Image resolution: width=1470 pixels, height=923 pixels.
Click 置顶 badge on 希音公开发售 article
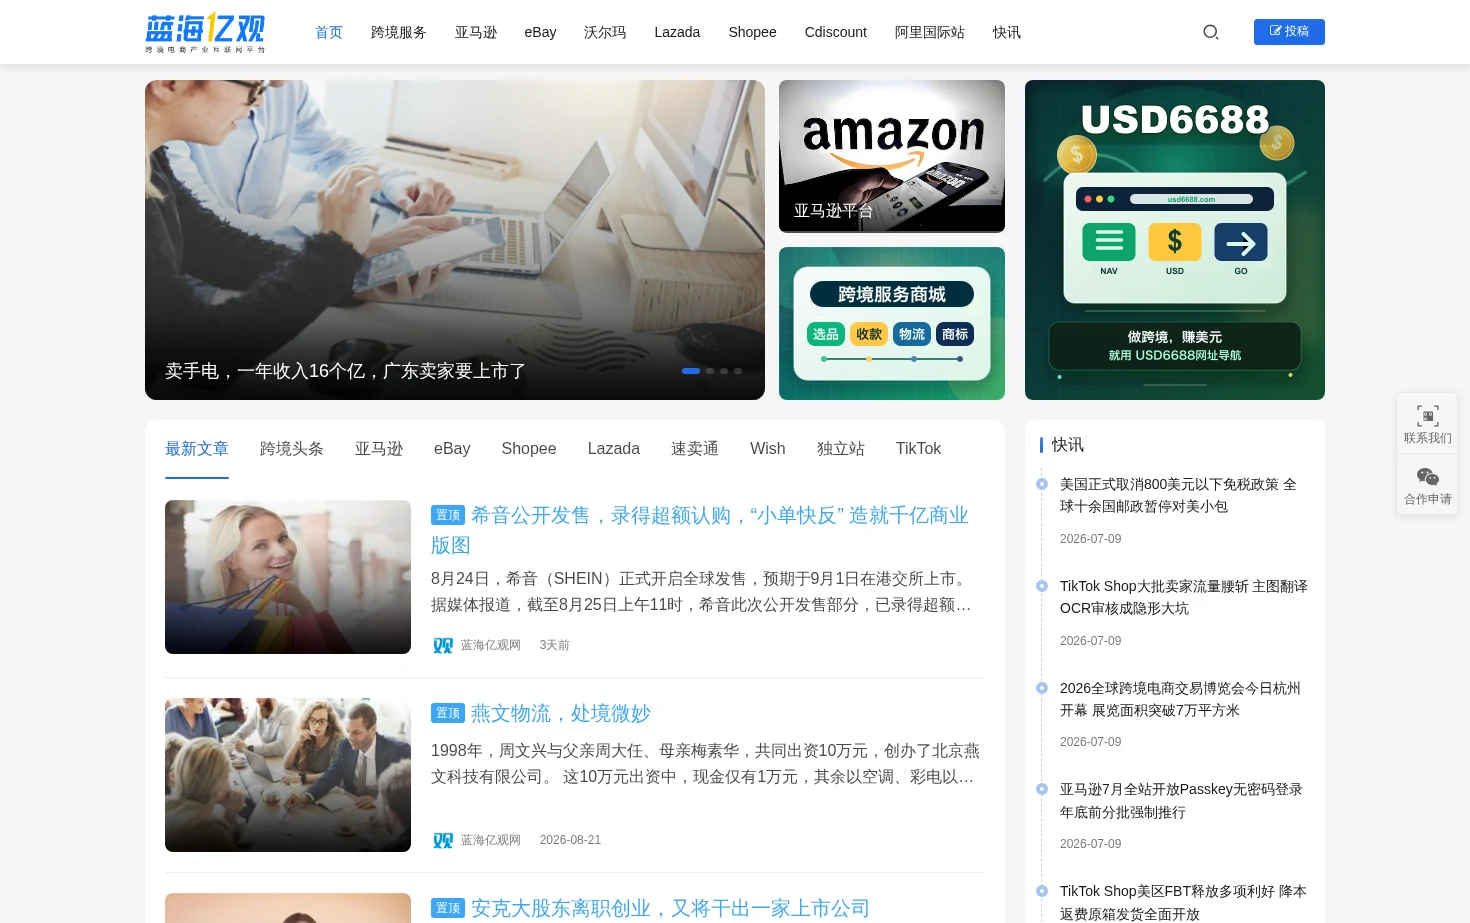coord(448,515)
